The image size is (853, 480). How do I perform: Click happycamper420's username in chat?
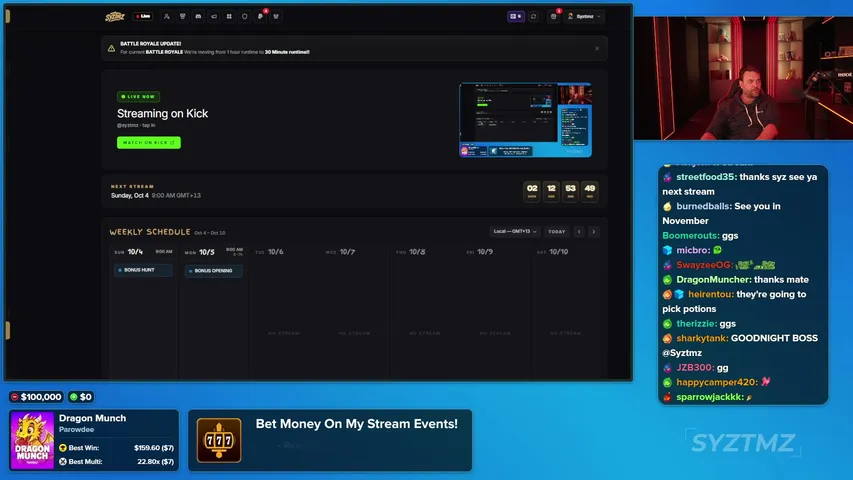[716, 383]
